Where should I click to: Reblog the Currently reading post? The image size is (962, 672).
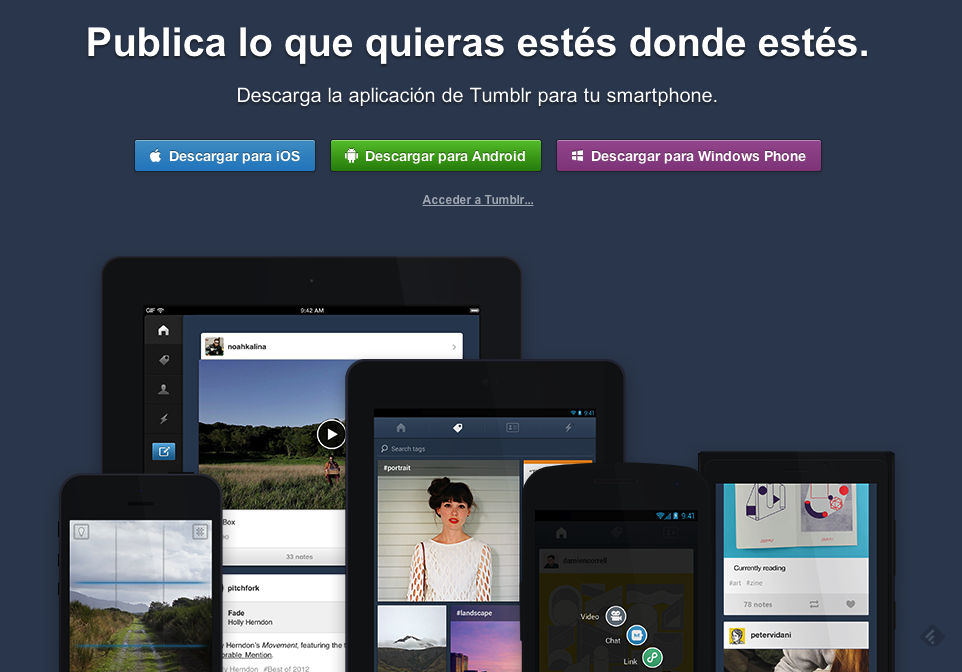pyautogui.click(x=816, y=604)
